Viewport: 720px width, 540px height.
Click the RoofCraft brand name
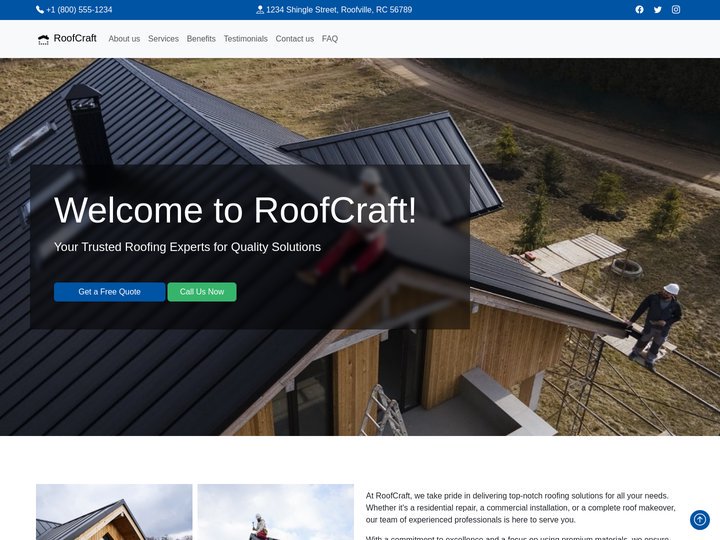point(75,38)
